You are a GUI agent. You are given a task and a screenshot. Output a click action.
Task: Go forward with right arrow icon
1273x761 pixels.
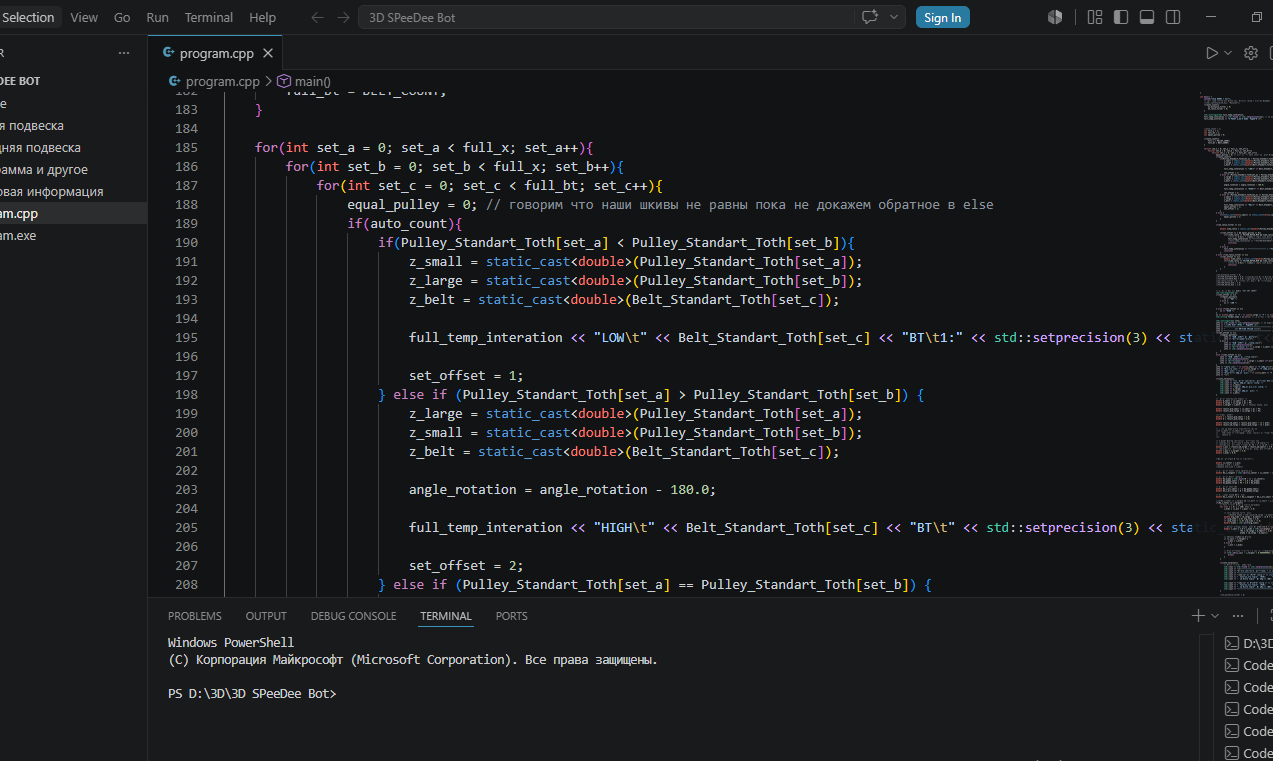click(x=344, y=17)
